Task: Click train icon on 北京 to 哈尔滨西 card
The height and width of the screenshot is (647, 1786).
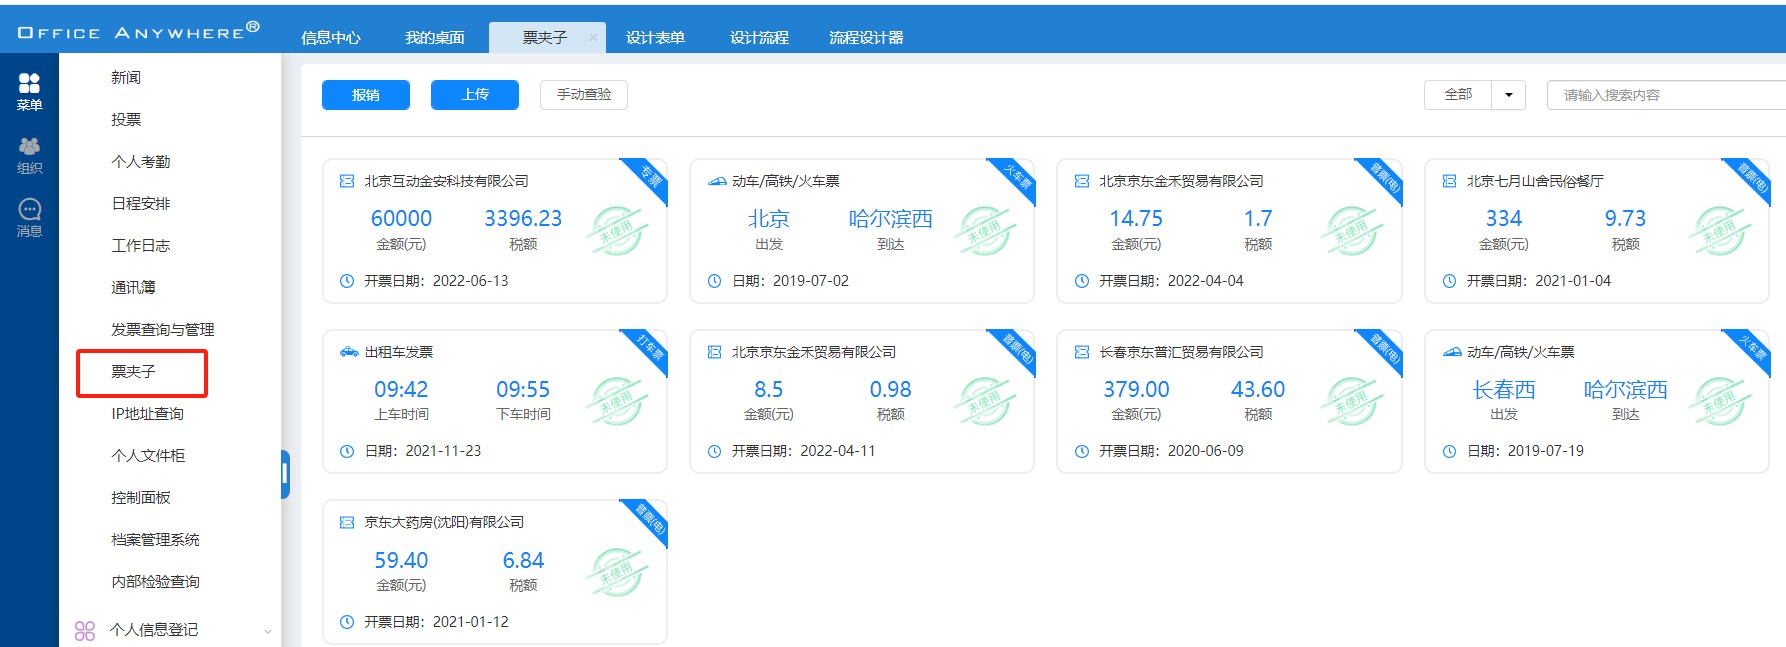Action: (x=716, y=181)
